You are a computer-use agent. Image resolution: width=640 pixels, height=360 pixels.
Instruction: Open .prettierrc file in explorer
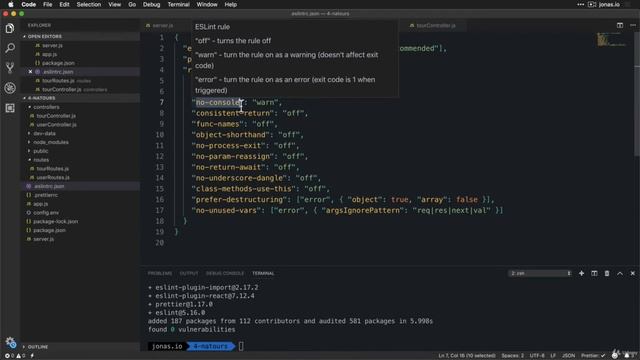coord(46,195)
